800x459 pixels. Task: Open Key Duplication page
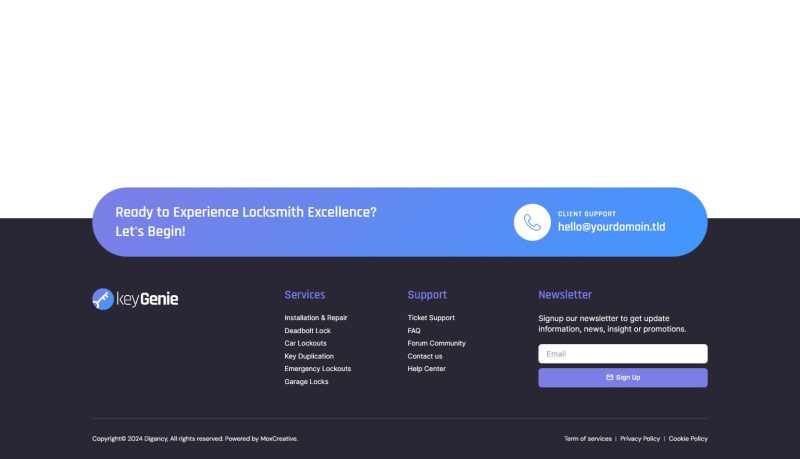(309, 356)
